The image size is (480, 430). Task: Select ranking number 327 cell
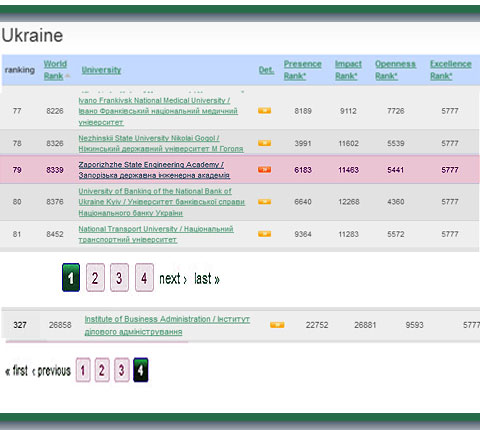pos(20,325)
